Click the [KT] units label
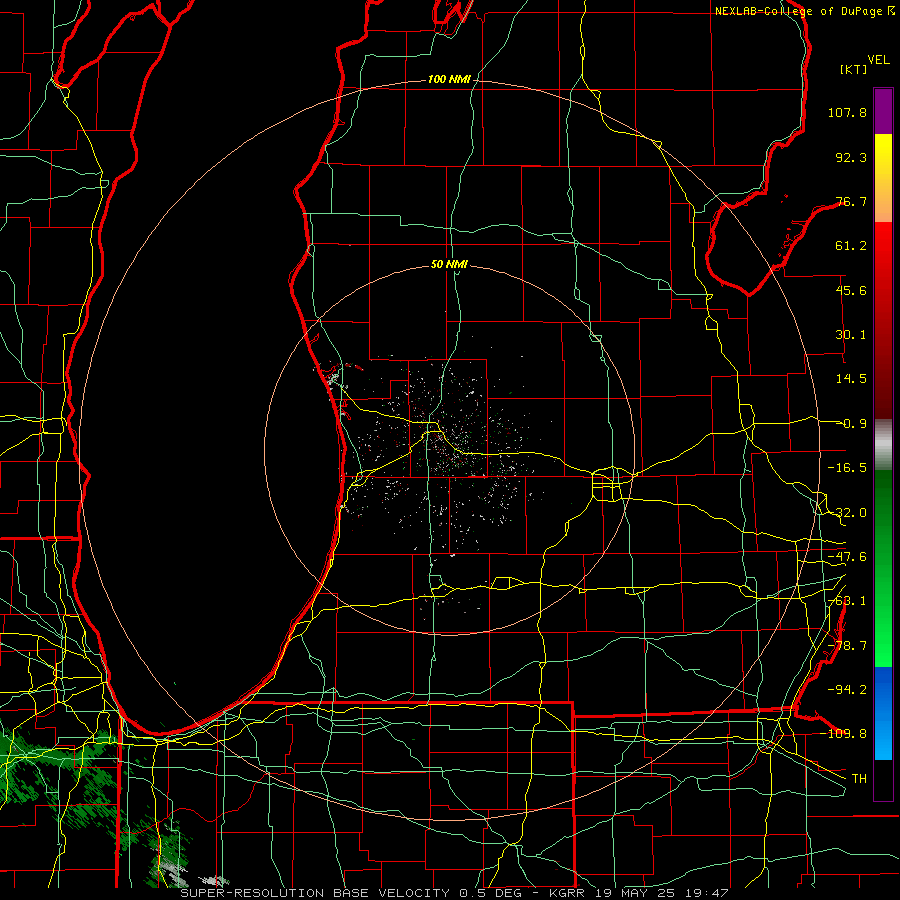This screenshot has width=900, height=900. pos(854,69)
